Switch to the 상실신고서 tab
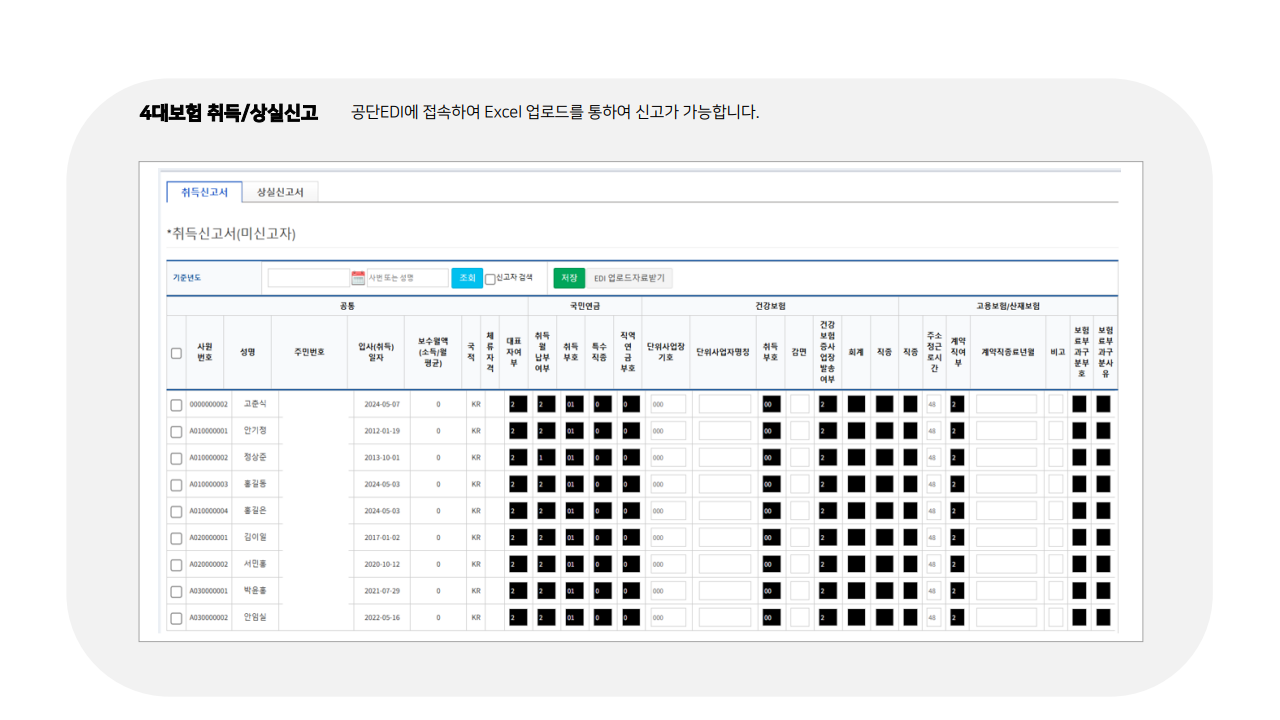This screenshot has width=1280, height=720. (x=280, y=190)
